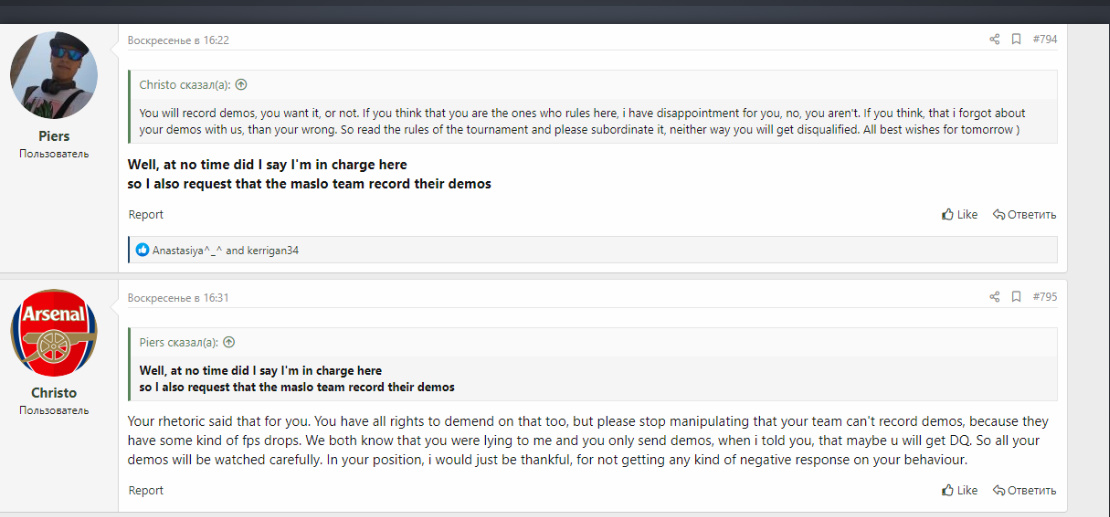Image resolution: width=1110 pixels, height=517 pixels.
Task: Reply to Piers's post with Ответить
Action: [x=1024, y=214]
